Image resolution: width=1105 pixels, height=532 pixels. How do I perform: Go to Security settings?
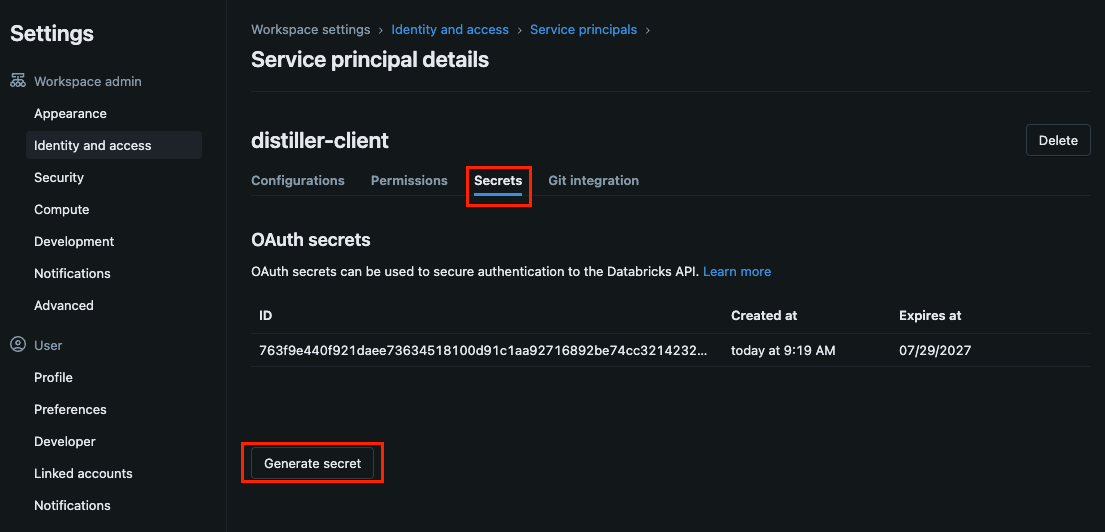point(59,178)
